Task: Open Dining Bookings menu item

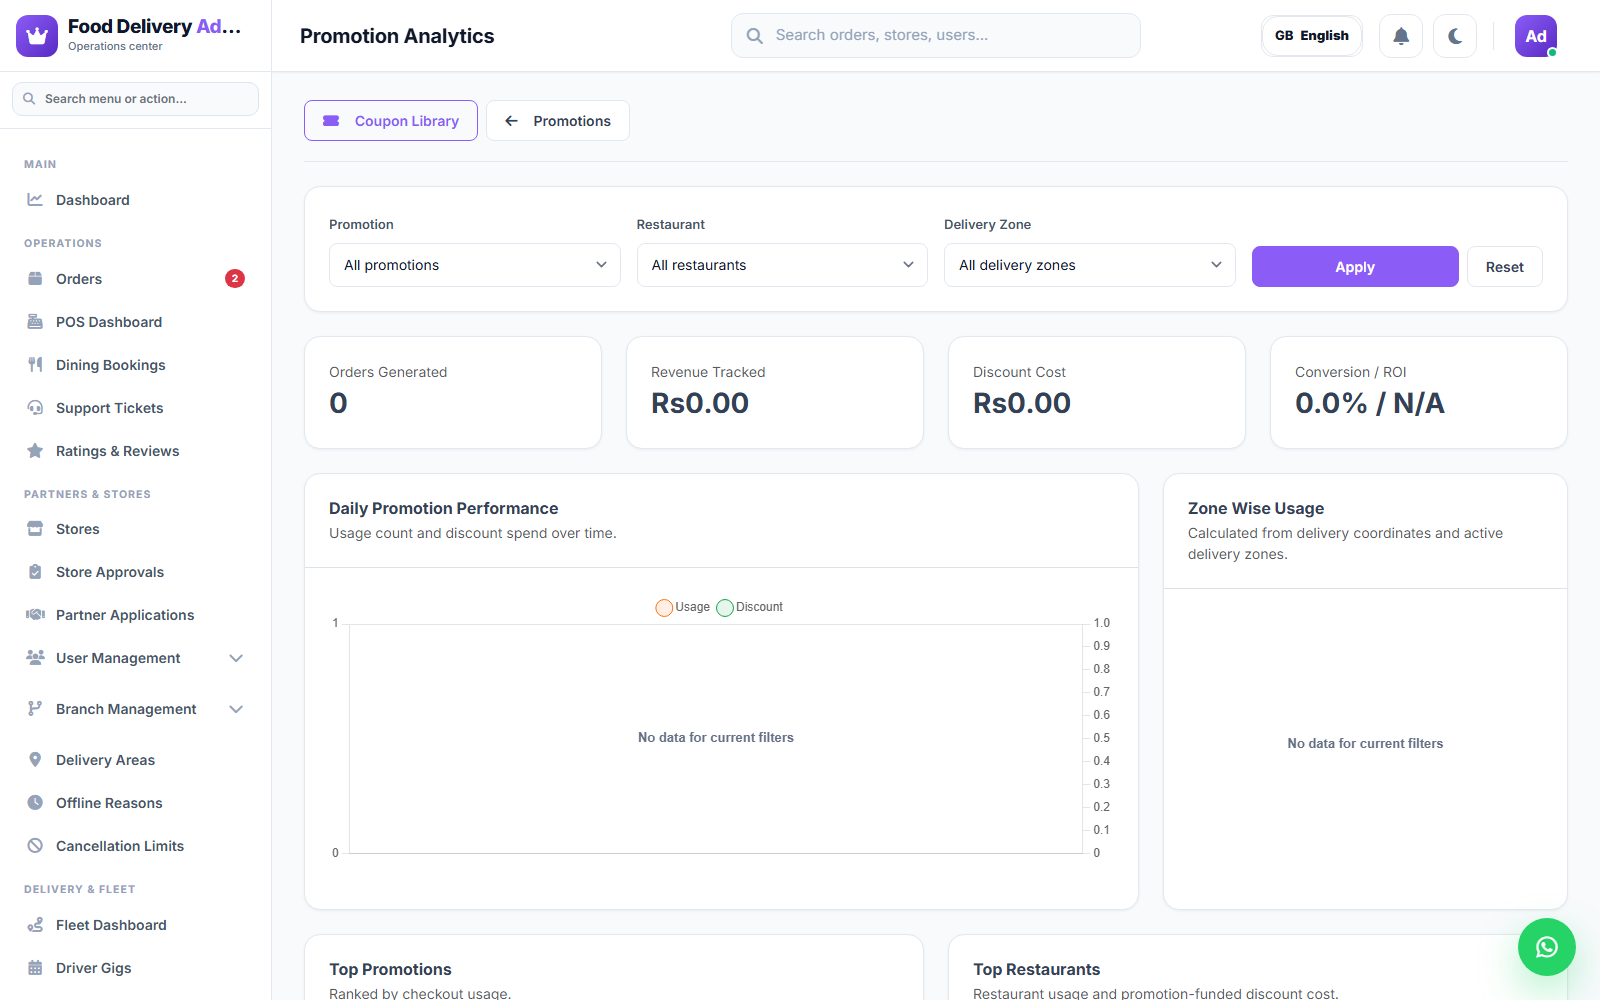Action: [x=135, y=365]
